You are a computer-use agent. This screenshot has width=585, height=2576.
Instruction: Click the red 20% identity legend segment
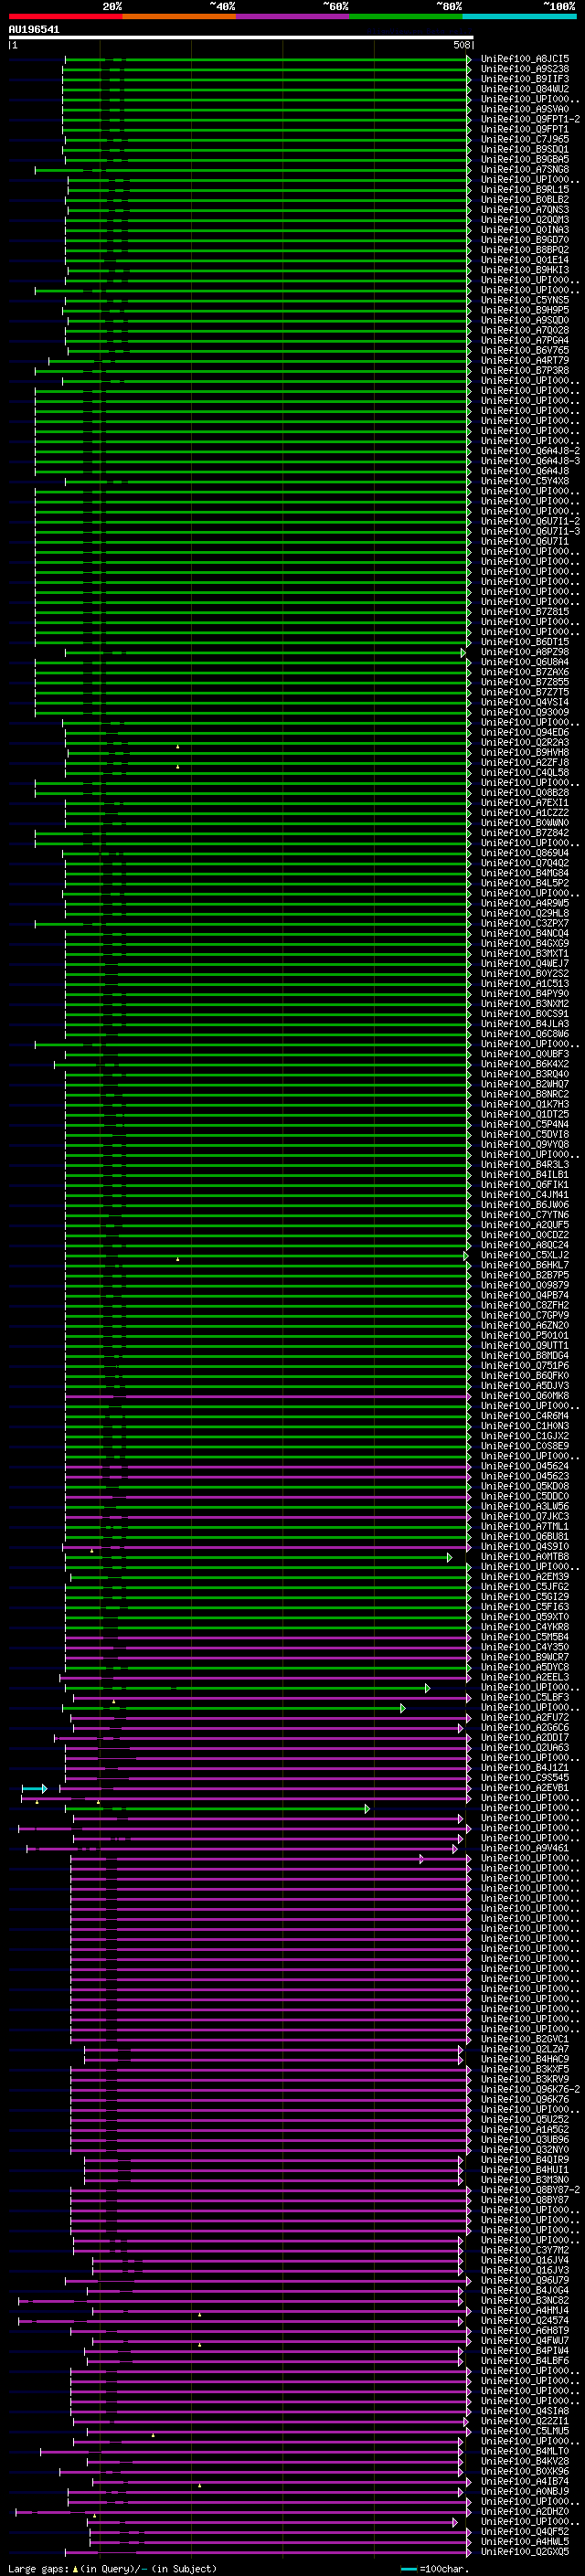(x=65, y=16)
